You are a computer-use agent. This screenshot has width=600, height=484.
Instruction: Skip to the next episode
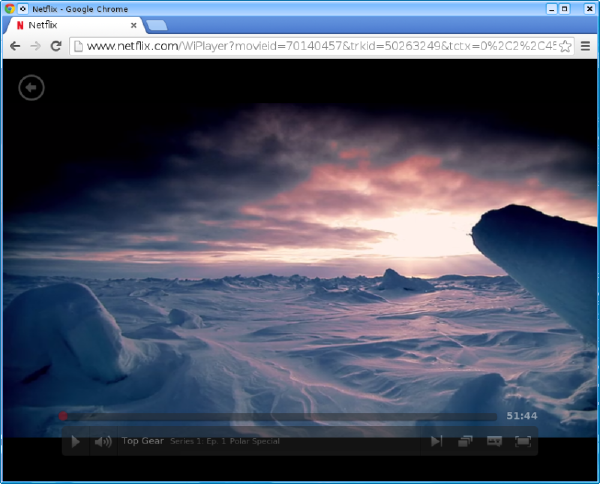(436, 441)
